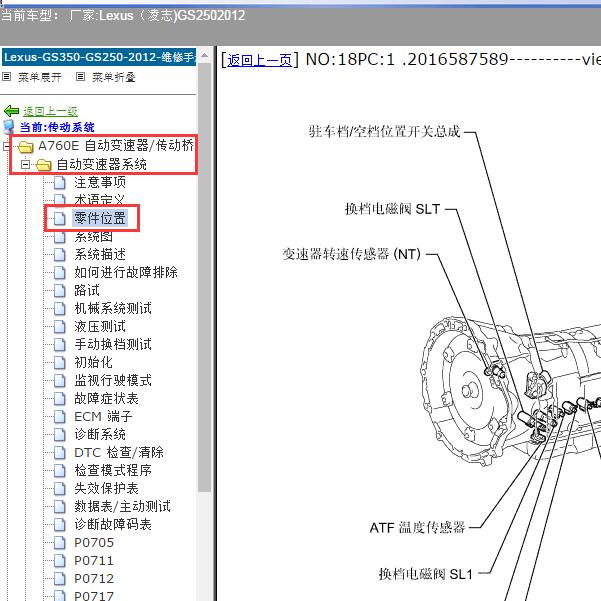Click the transmission housing diagram image
Screen dimensions: 601x601
coord(510,391)
